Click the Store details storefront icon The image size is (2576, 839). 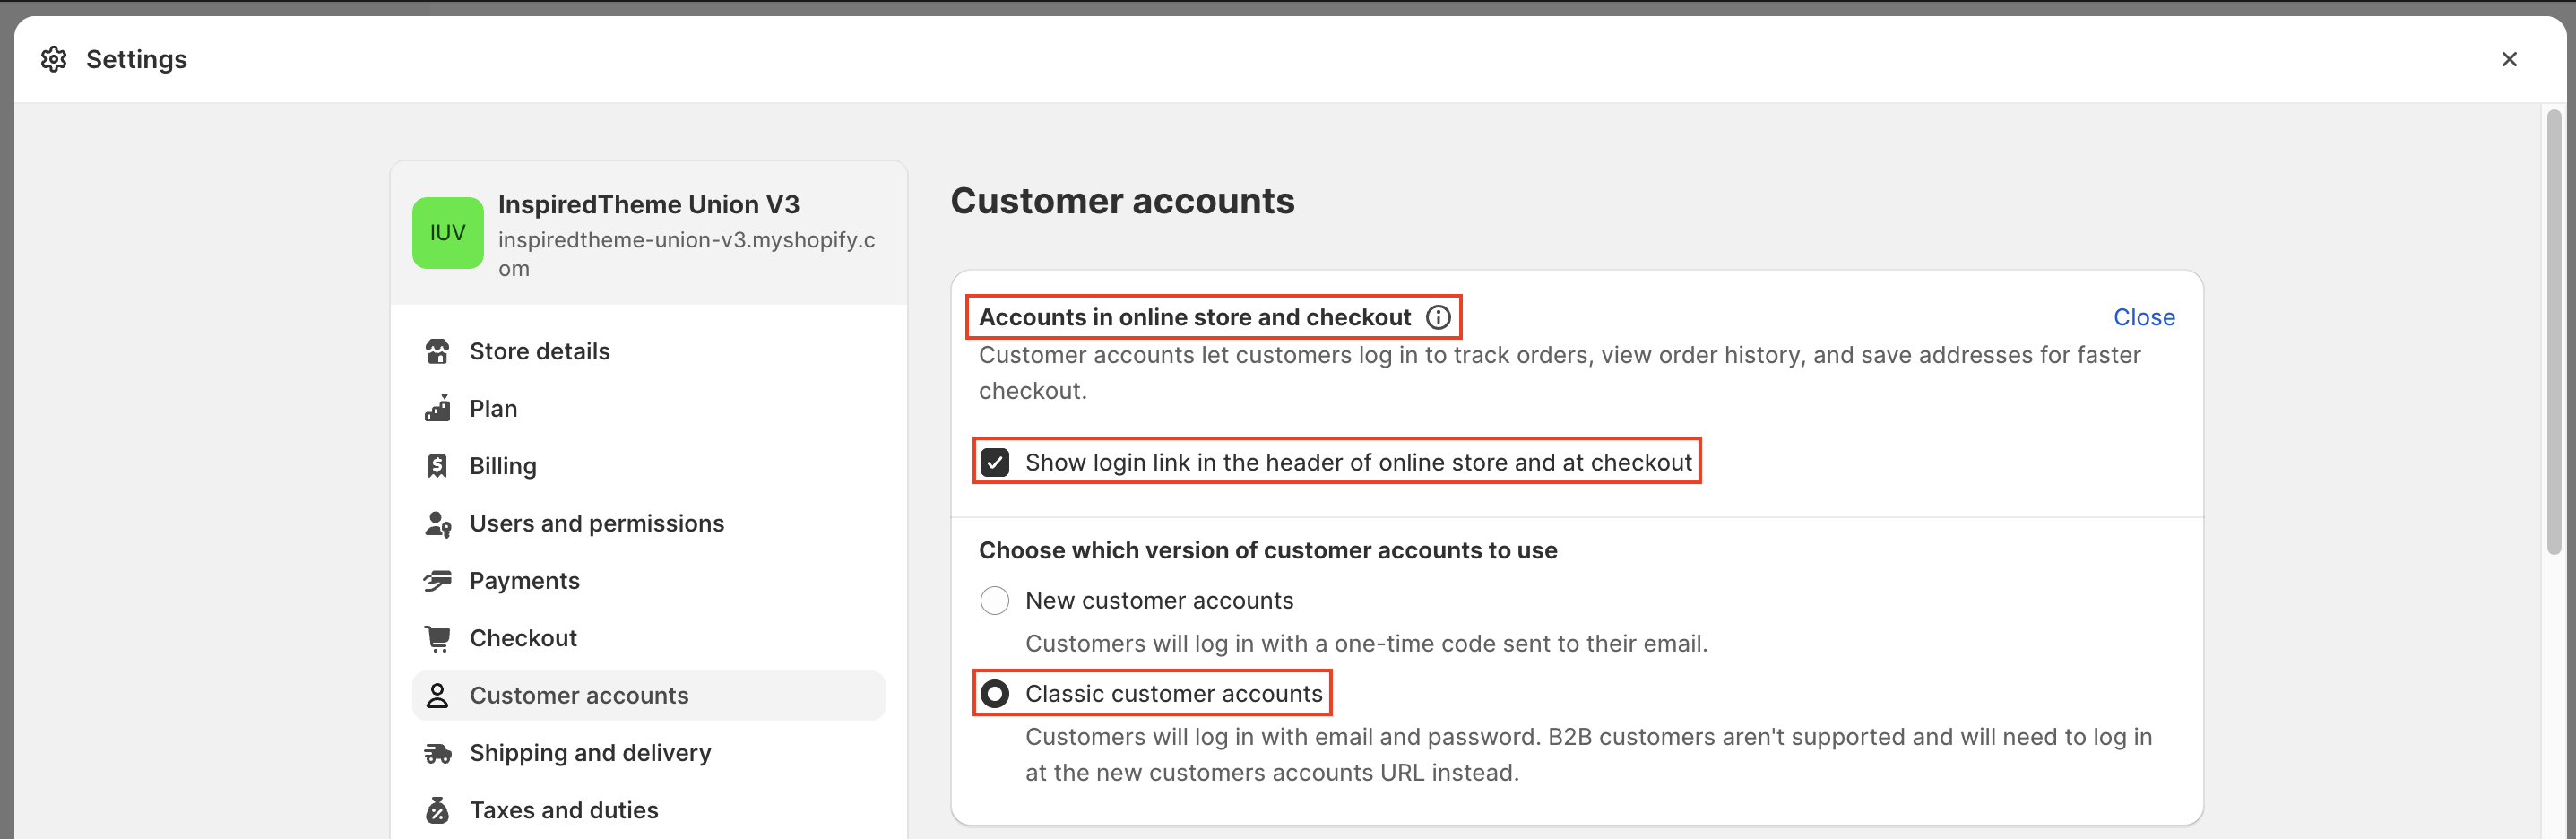[x=437, y=351]
